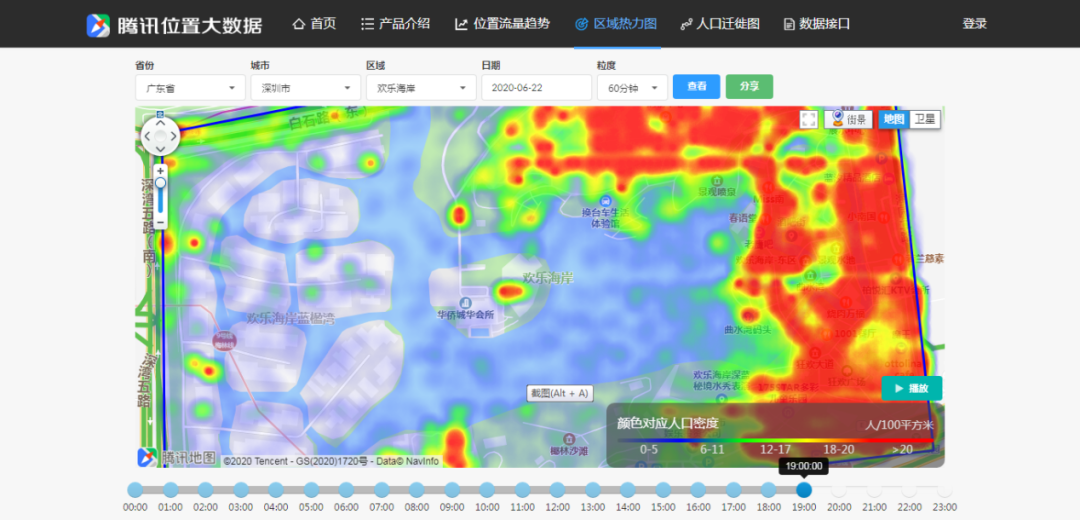Click the 华侨城华会所 map marker icon

[466, 303]
